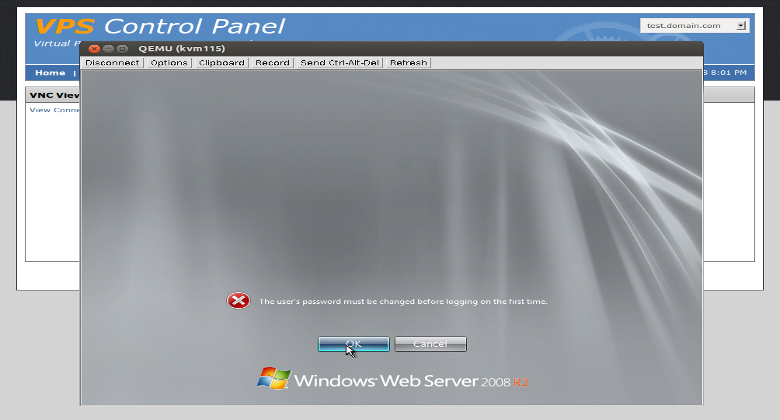Minimize the QEMU (kvm115) window

click(x=108, y=49)
